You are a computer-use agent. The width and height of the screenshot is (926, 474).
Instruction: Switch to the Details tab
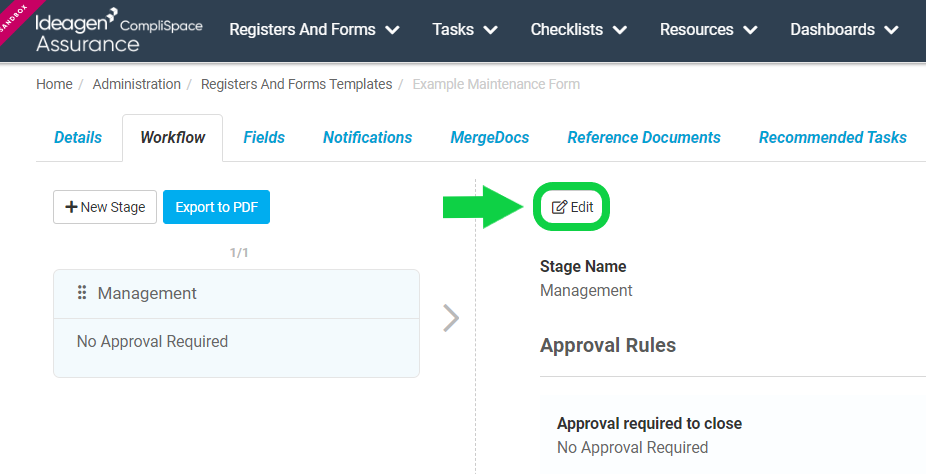tap(78, 138)
